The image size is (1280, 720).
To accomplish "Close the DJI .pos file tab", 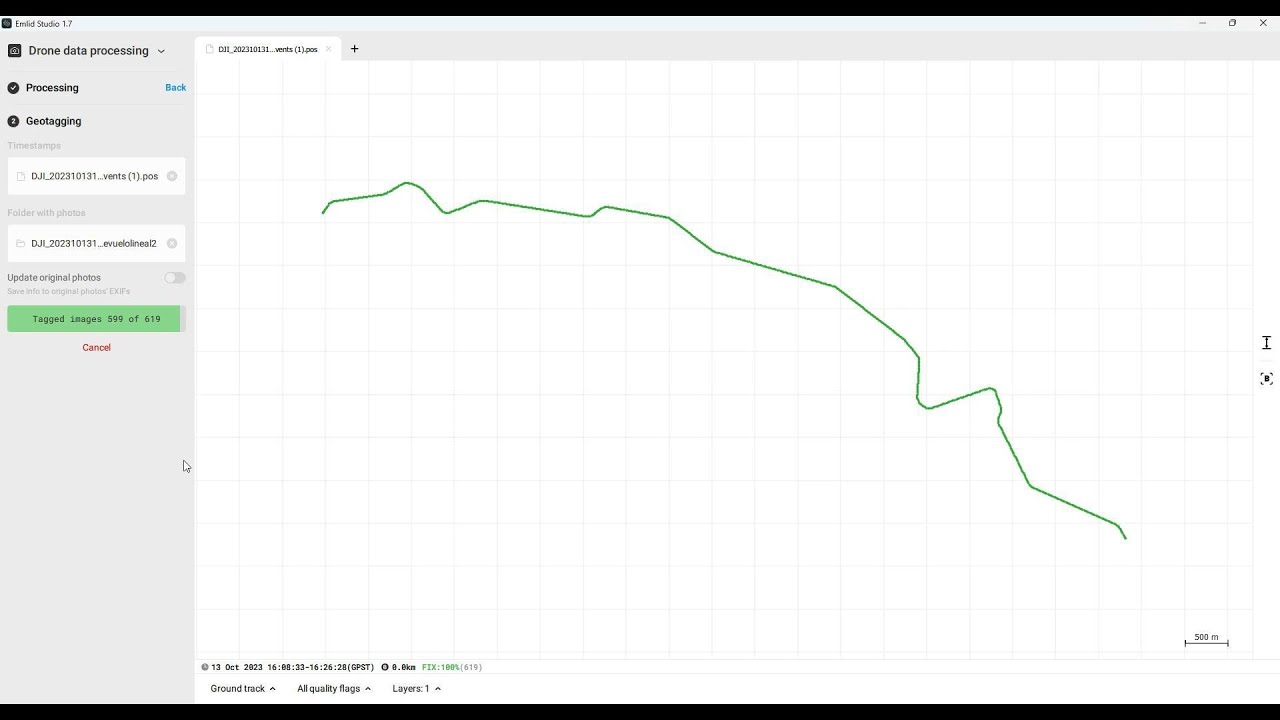I will pyautogui.click(x=328, y=49).
